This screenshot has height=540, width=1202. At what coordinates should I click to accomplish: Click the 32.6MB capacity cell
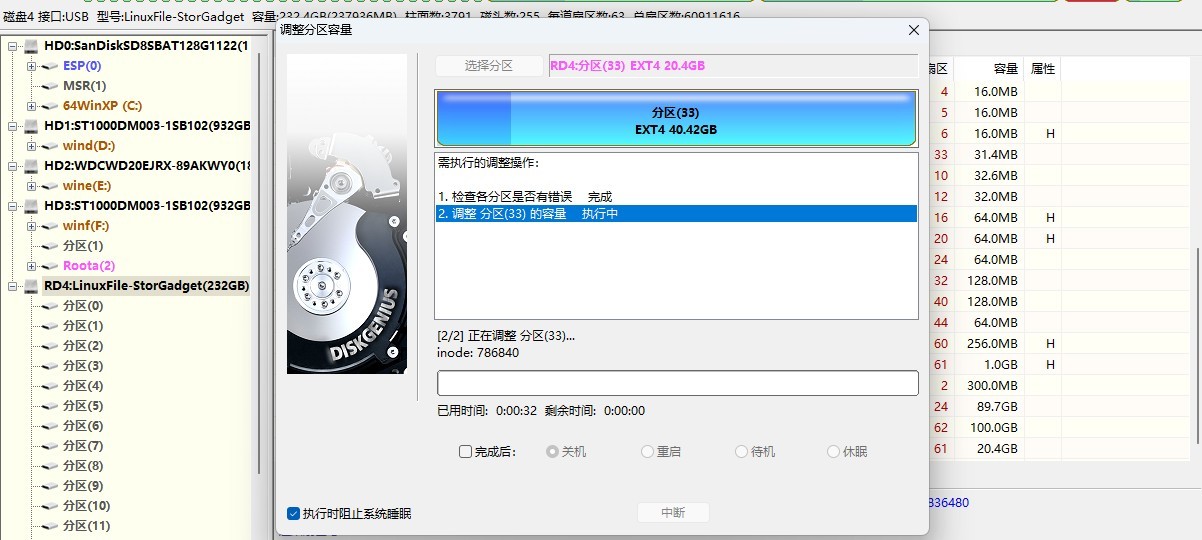click(x=989, y=175)
